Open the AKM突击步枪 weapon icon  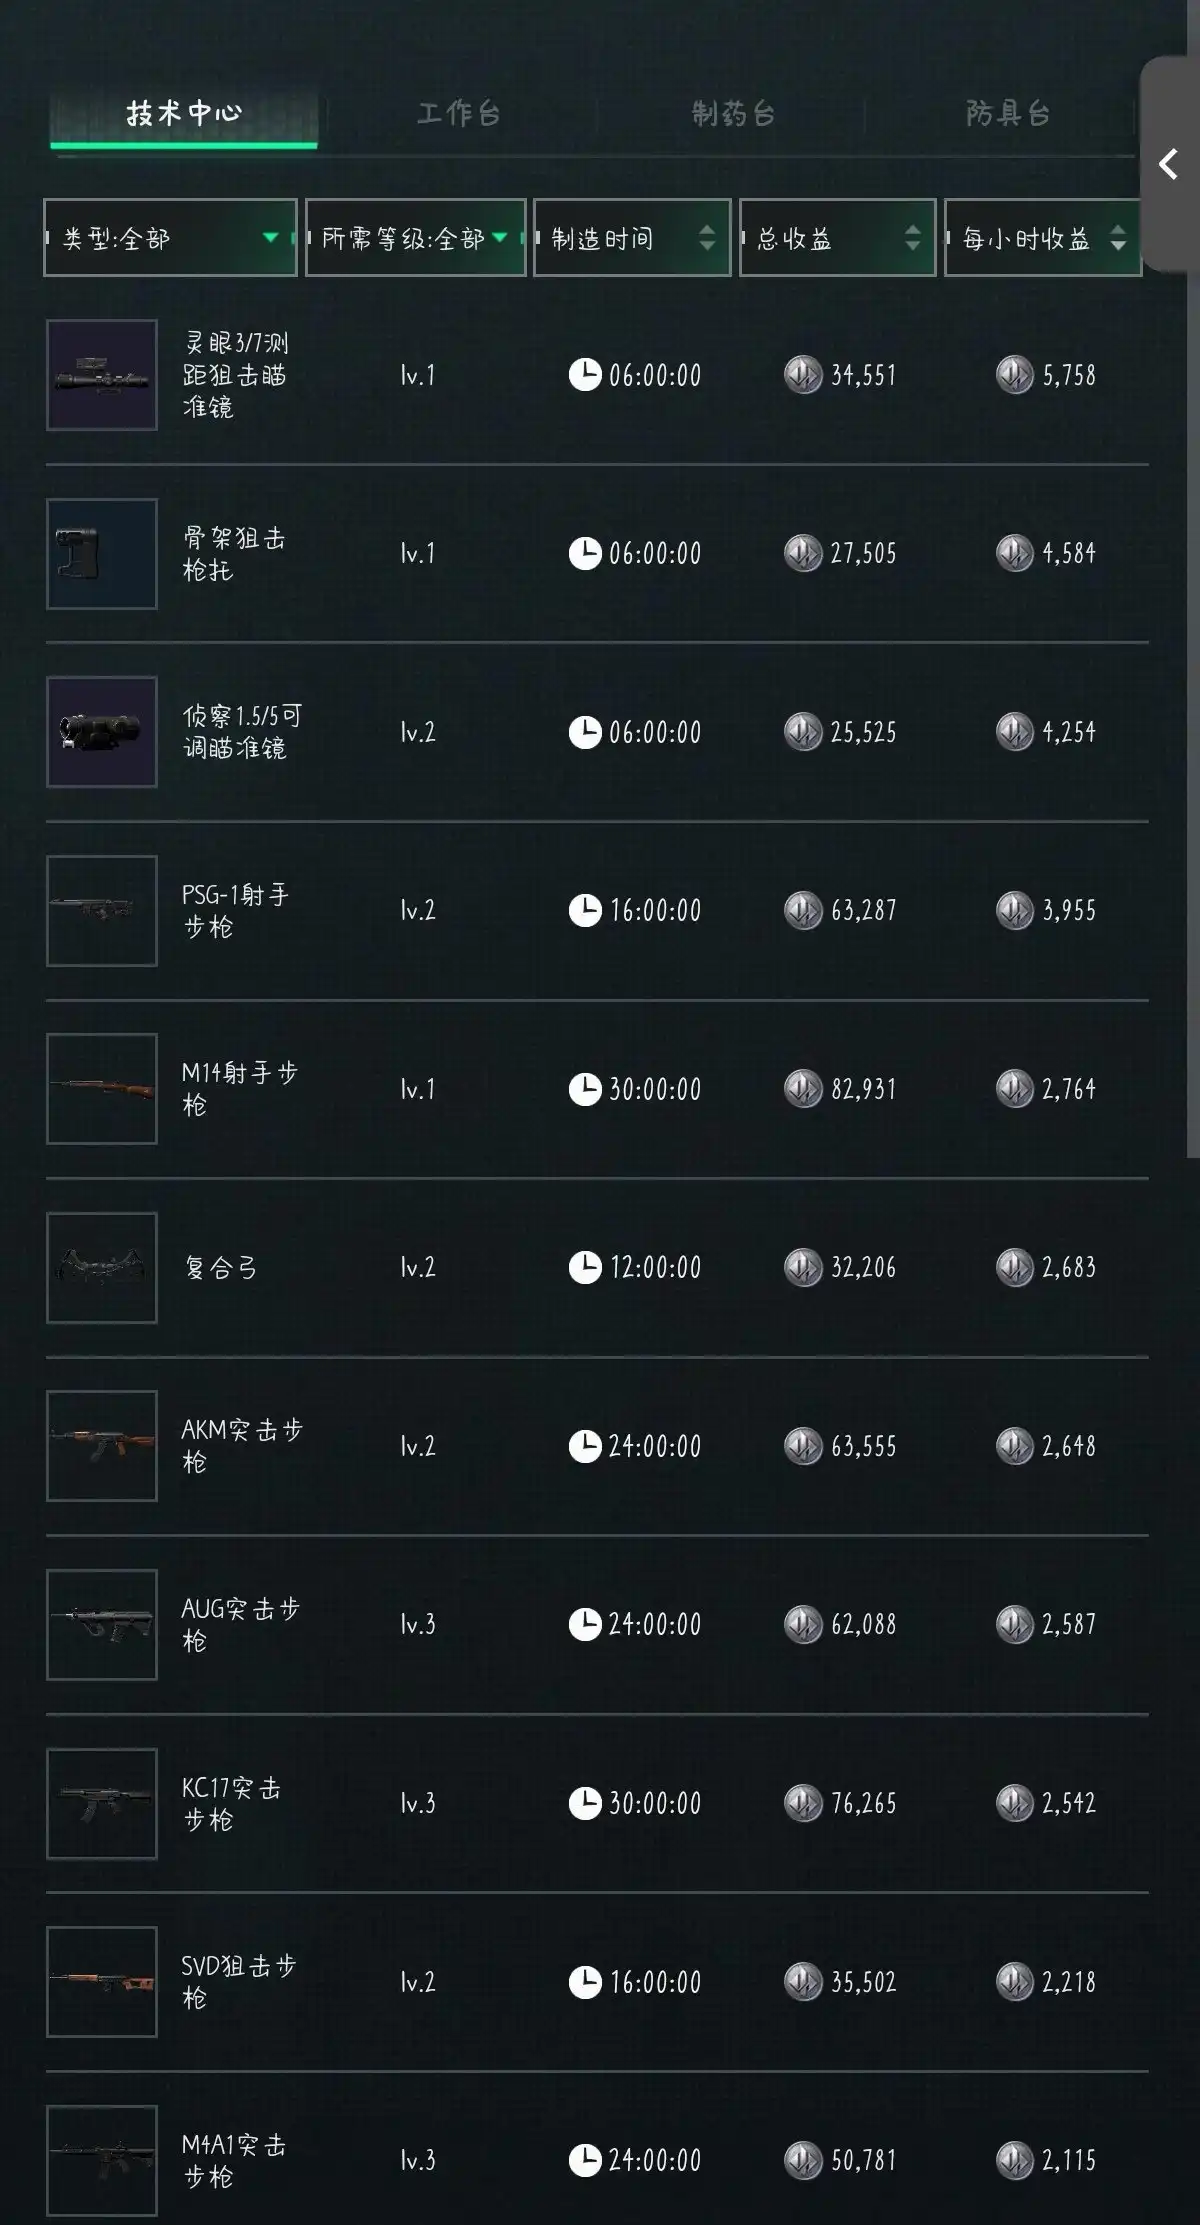(102, 1446)
